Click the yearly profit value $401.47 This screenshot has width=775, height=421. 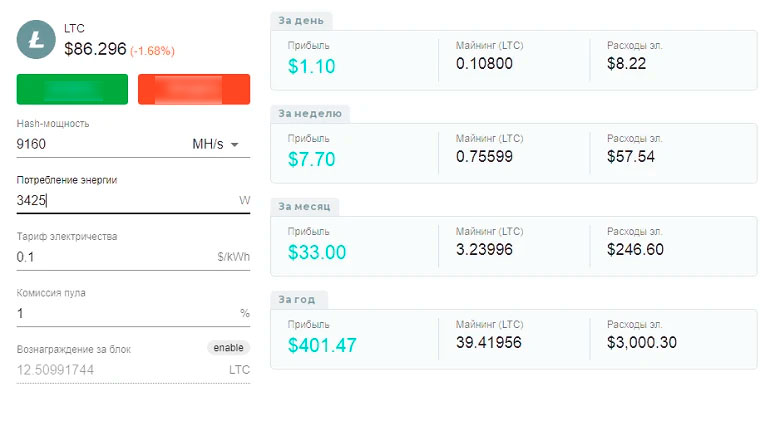(322, 345)
